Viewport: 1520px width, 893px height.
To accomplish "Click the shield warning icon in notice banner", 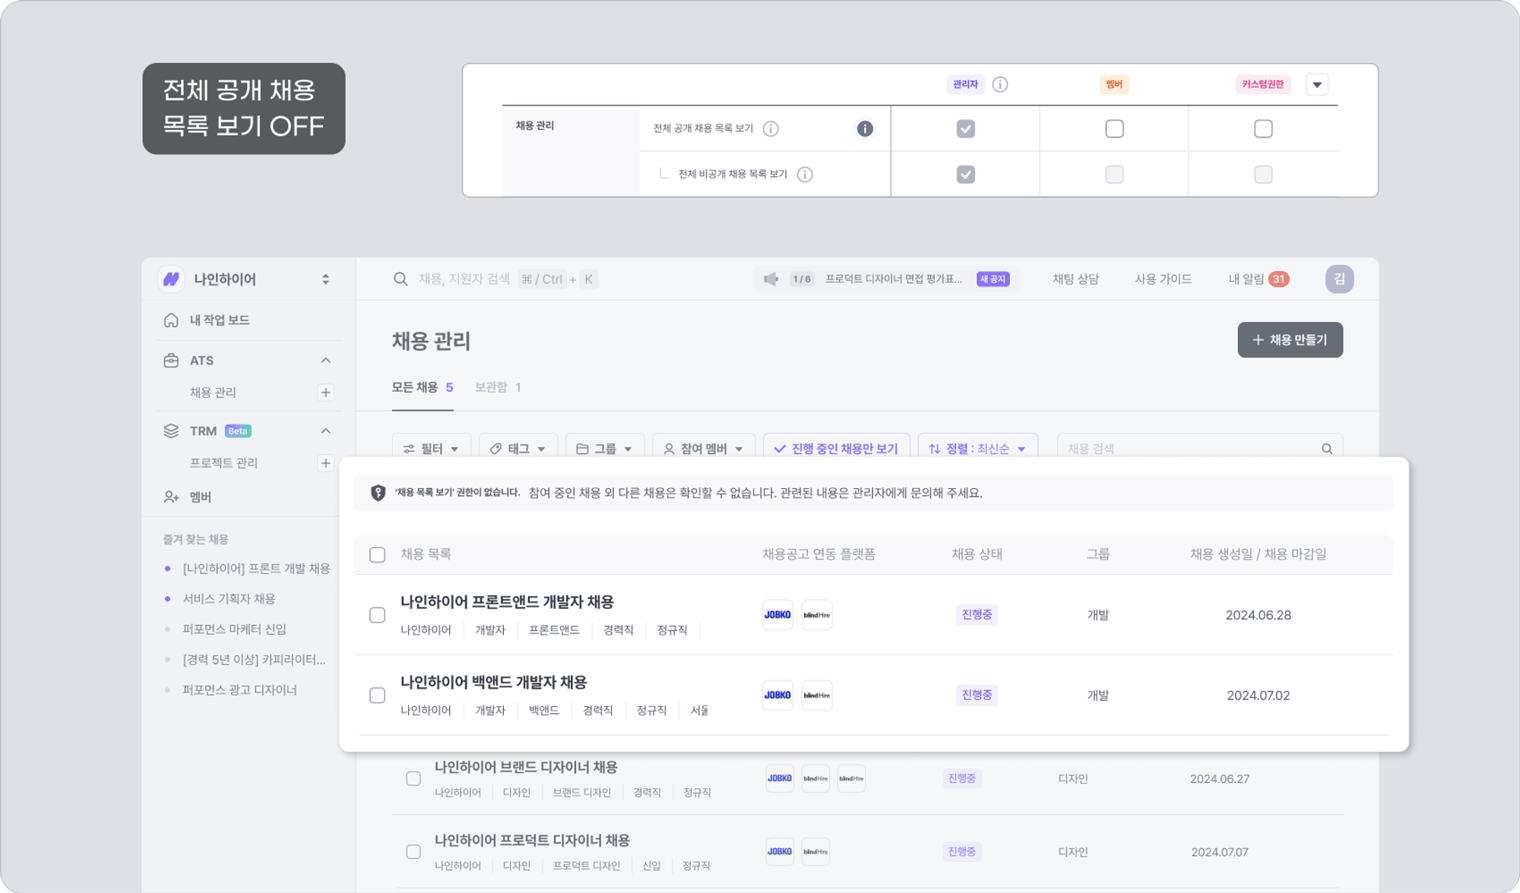I will pyautogui.click(x=378, y=493).
